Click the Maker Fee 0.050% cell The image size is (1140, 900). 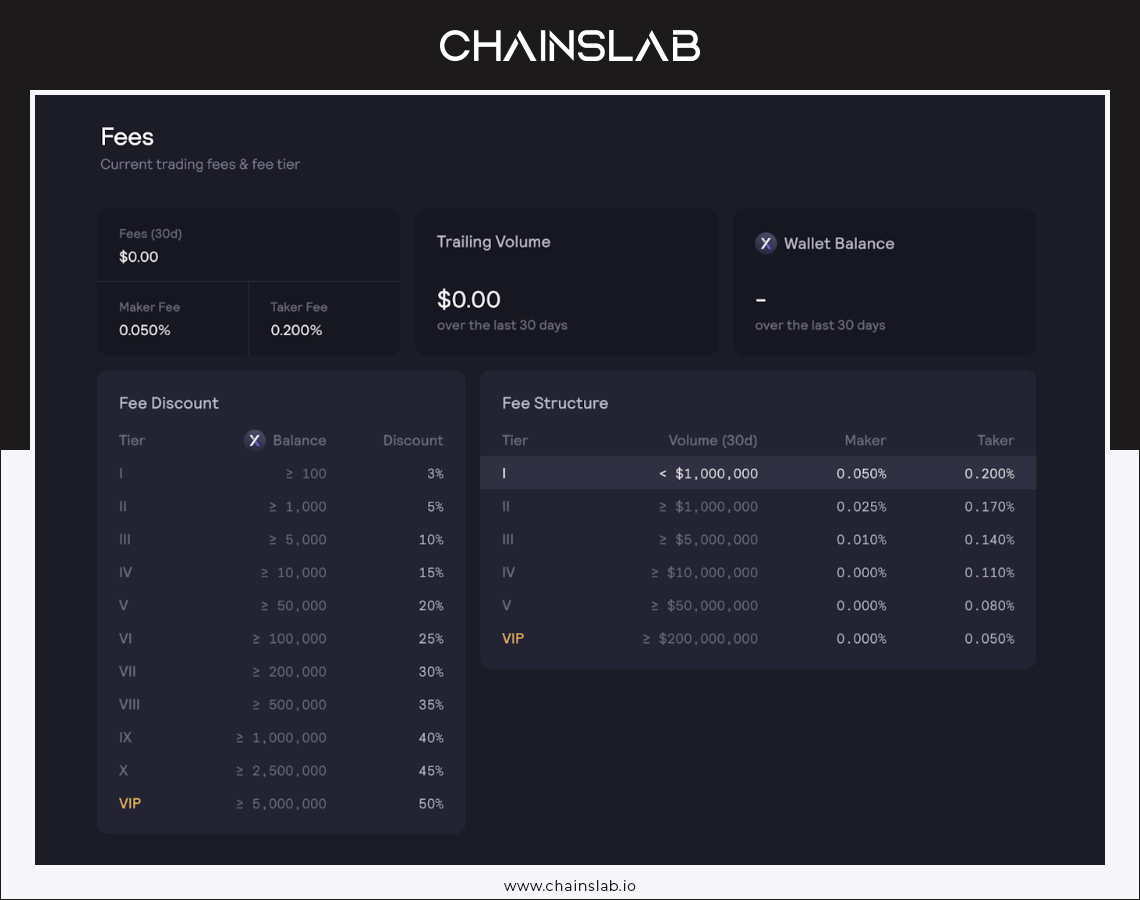click(145, 330)
